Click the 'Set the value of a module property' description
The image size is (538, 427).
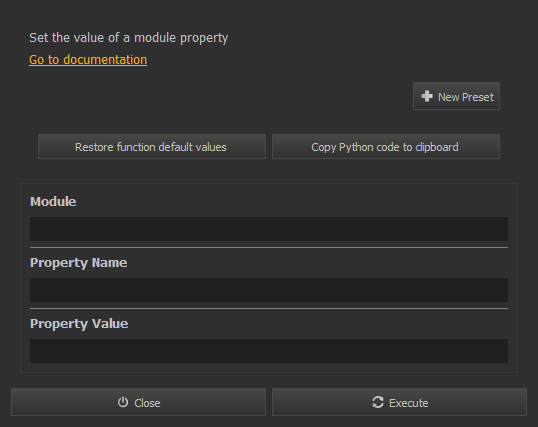click(x=129, y=38)
